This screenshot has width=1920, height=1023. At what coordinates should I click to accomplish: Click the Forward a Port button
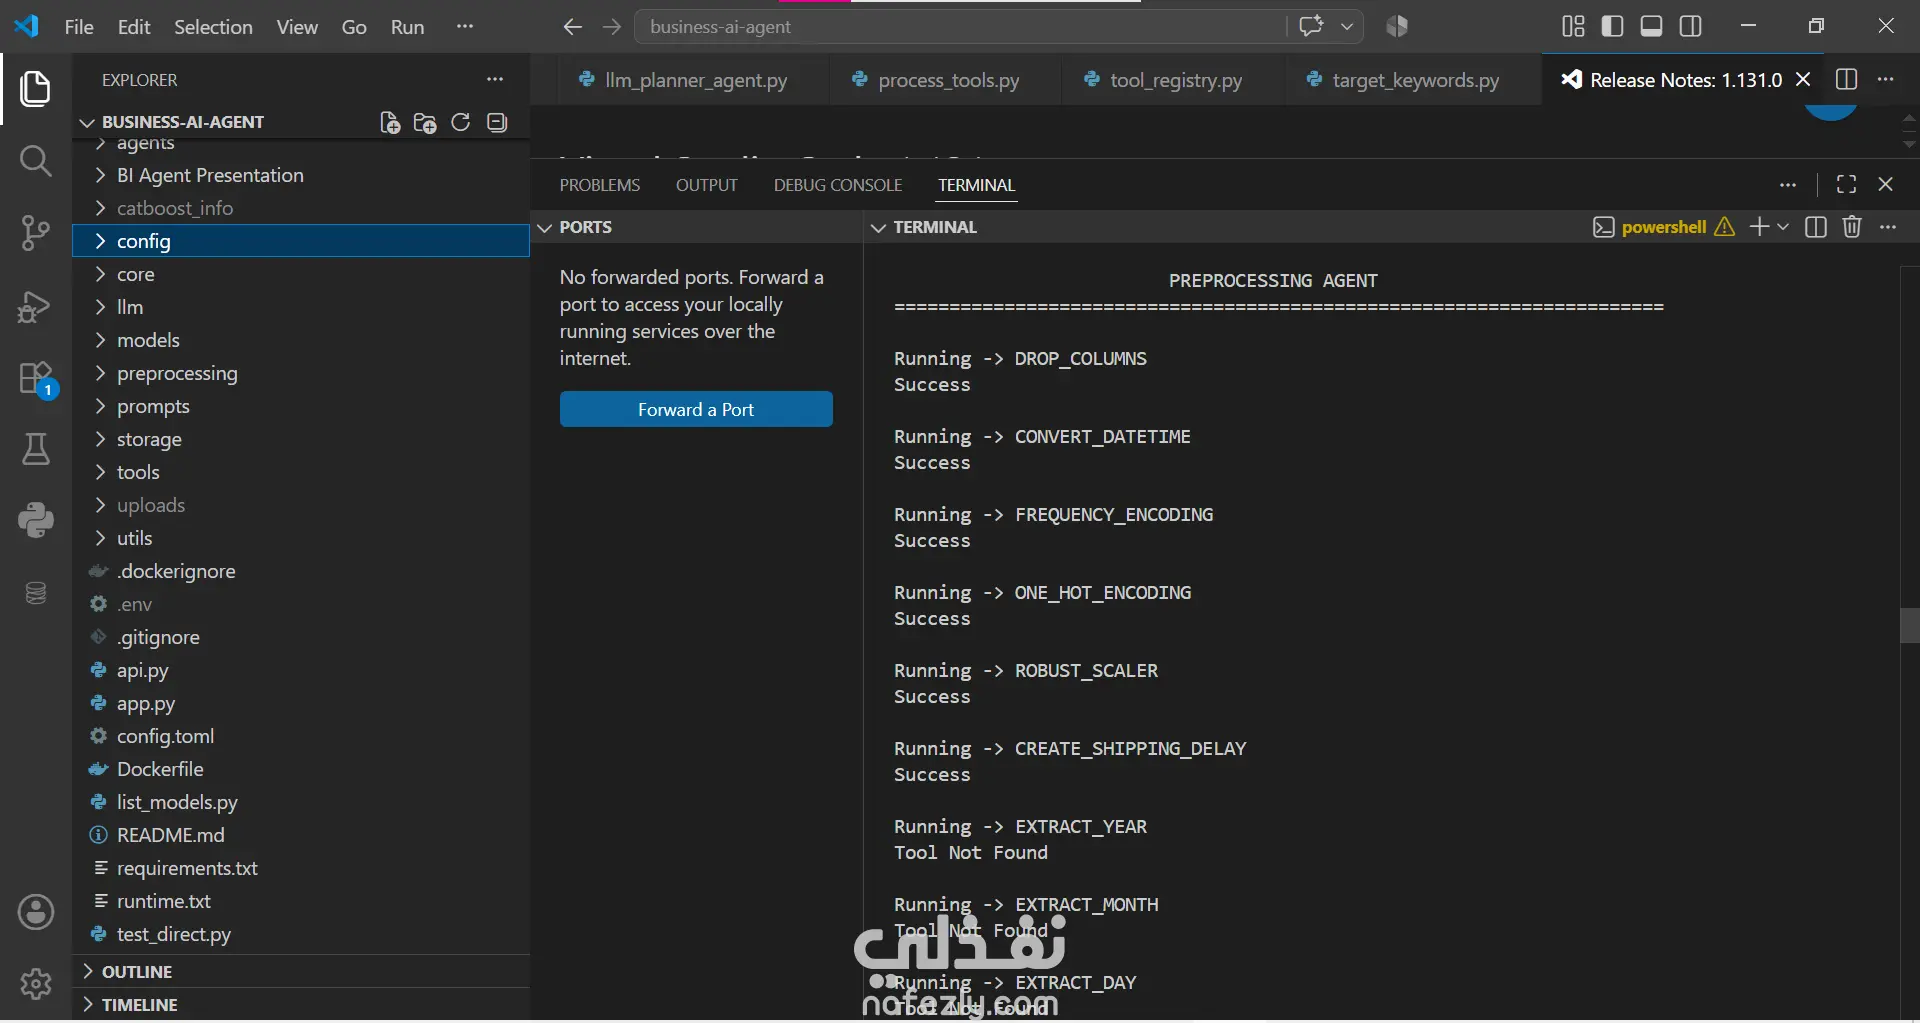click(x=696, y=409)
